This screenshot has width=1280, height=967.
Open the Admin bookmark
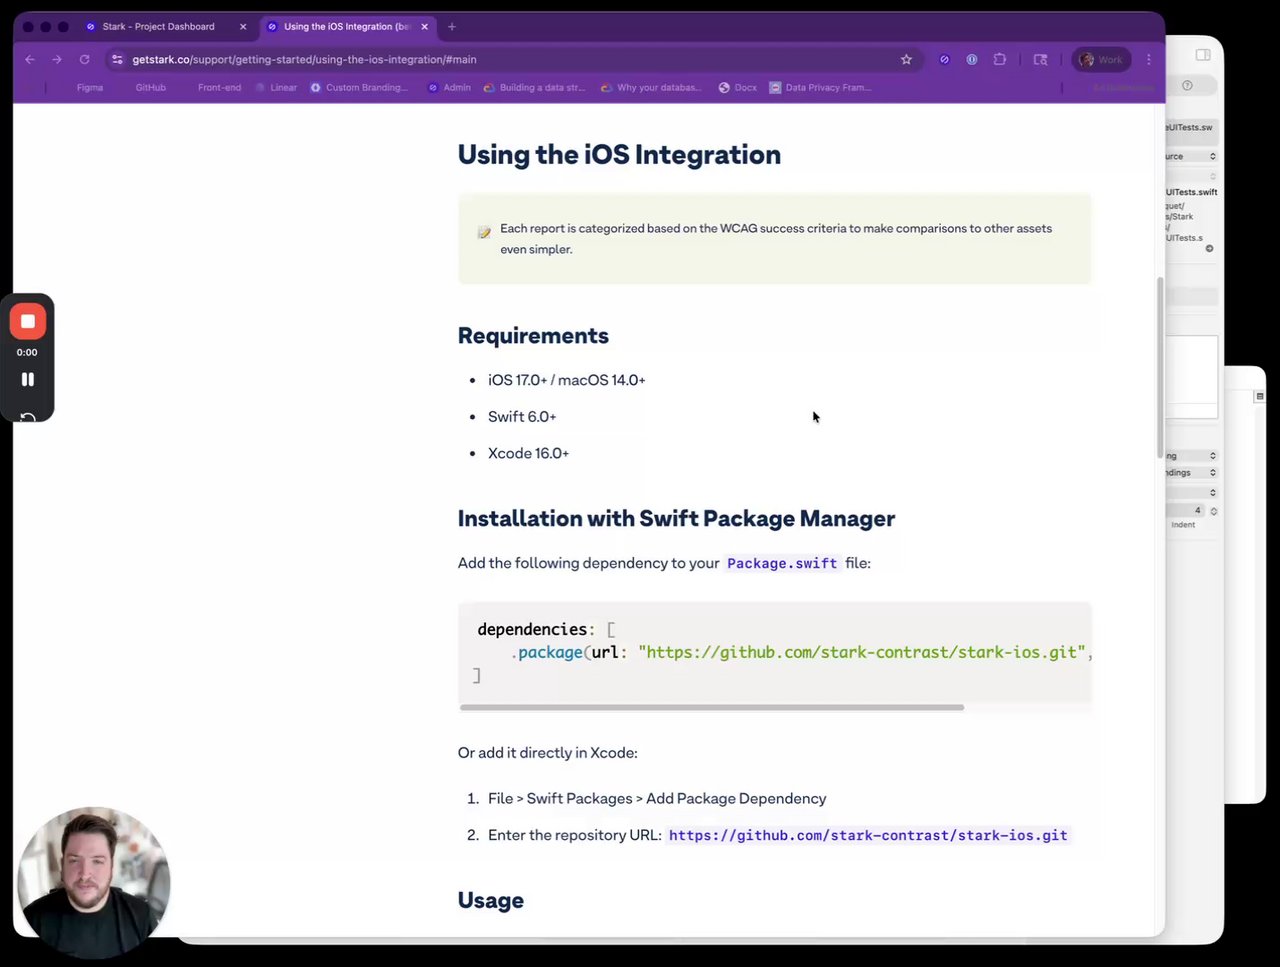pyautogui.click(x=449, y=88)
